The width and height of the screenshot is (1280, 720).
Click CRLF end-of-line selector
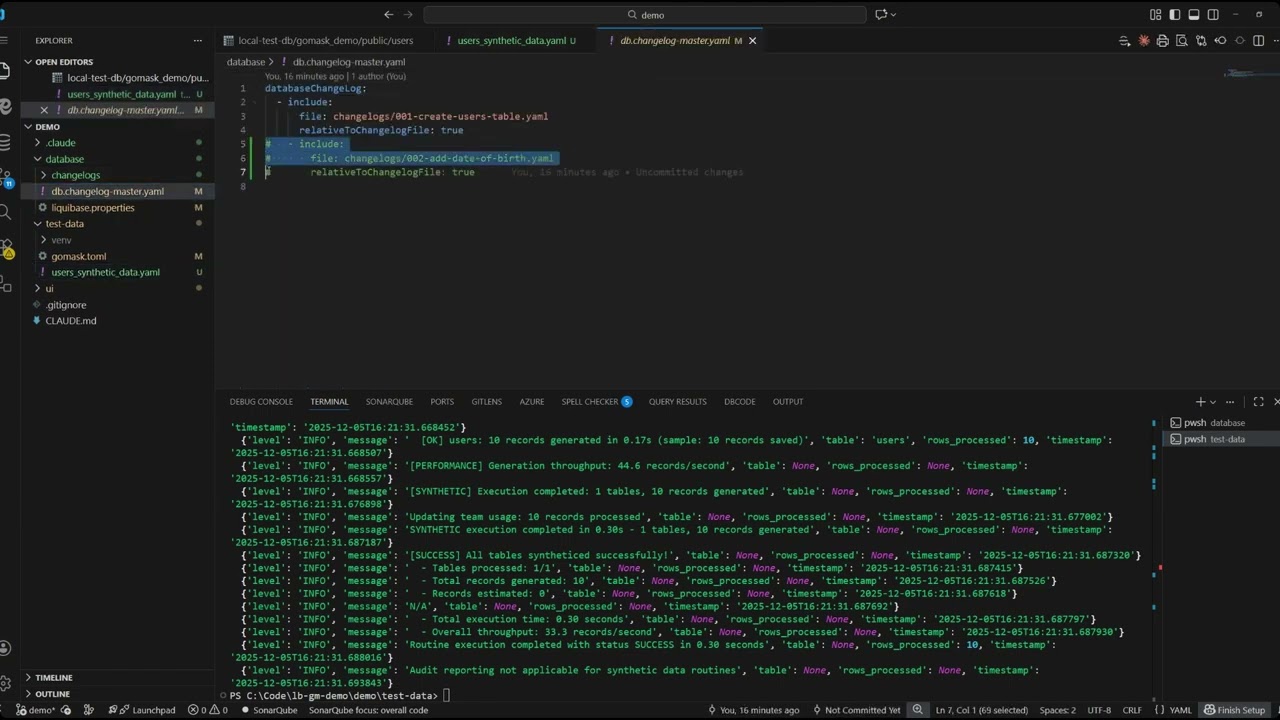pyautogui.click(x=1132, y=711)
